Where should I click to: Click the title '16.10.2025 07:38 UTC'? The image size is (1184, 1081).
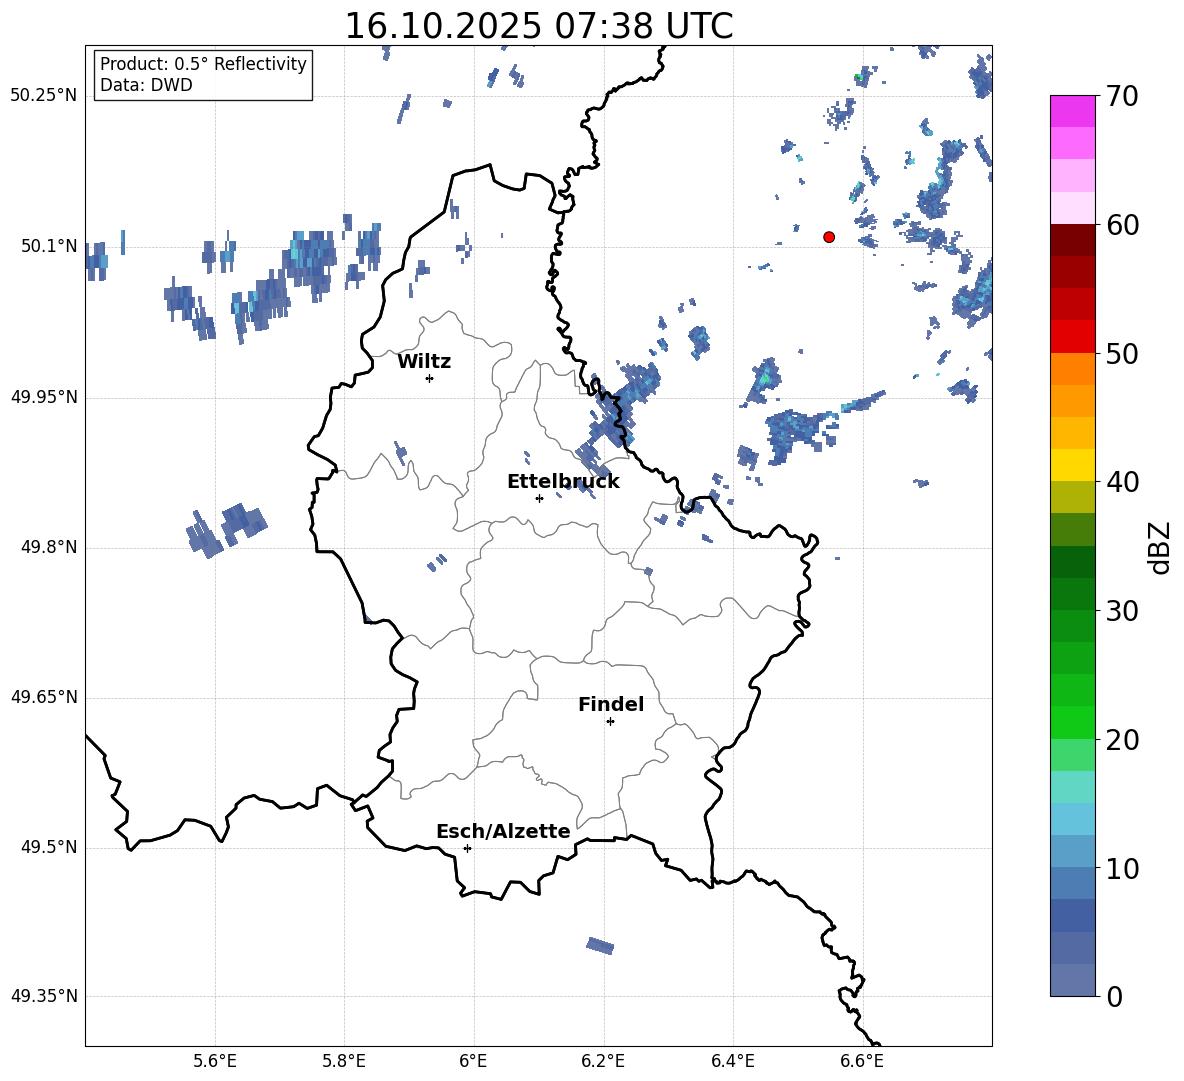(538, 26)
